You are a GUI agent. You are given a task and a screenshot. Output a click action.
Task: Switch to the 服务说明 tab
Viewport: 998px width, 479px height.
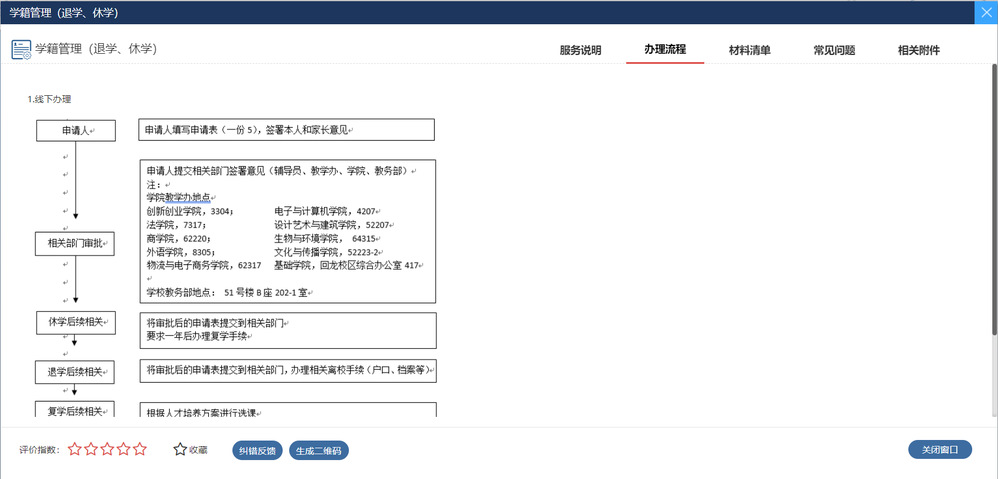580,50
